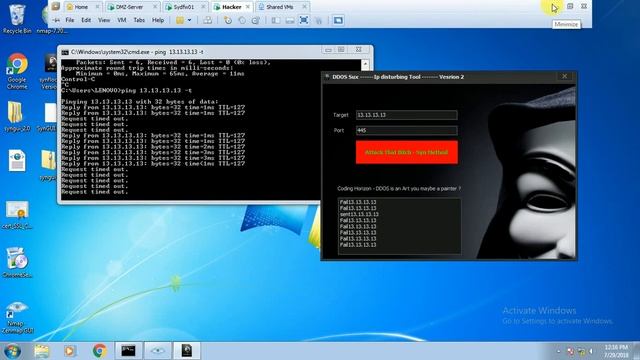Image resolution: width=640 pixels, height=360 pixels.
Task: Close the DDOS Sux tool window
Action: 565,76
